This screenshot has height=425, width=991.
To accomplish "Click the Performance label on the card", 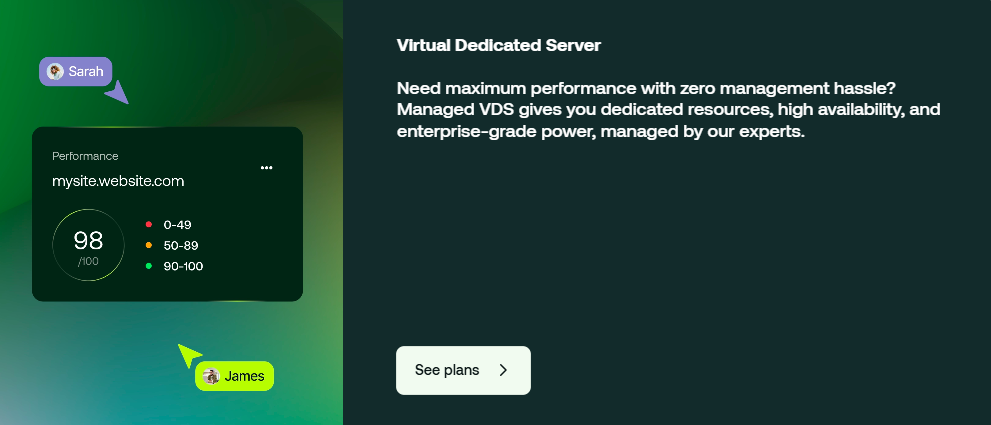I will point(85,156).
